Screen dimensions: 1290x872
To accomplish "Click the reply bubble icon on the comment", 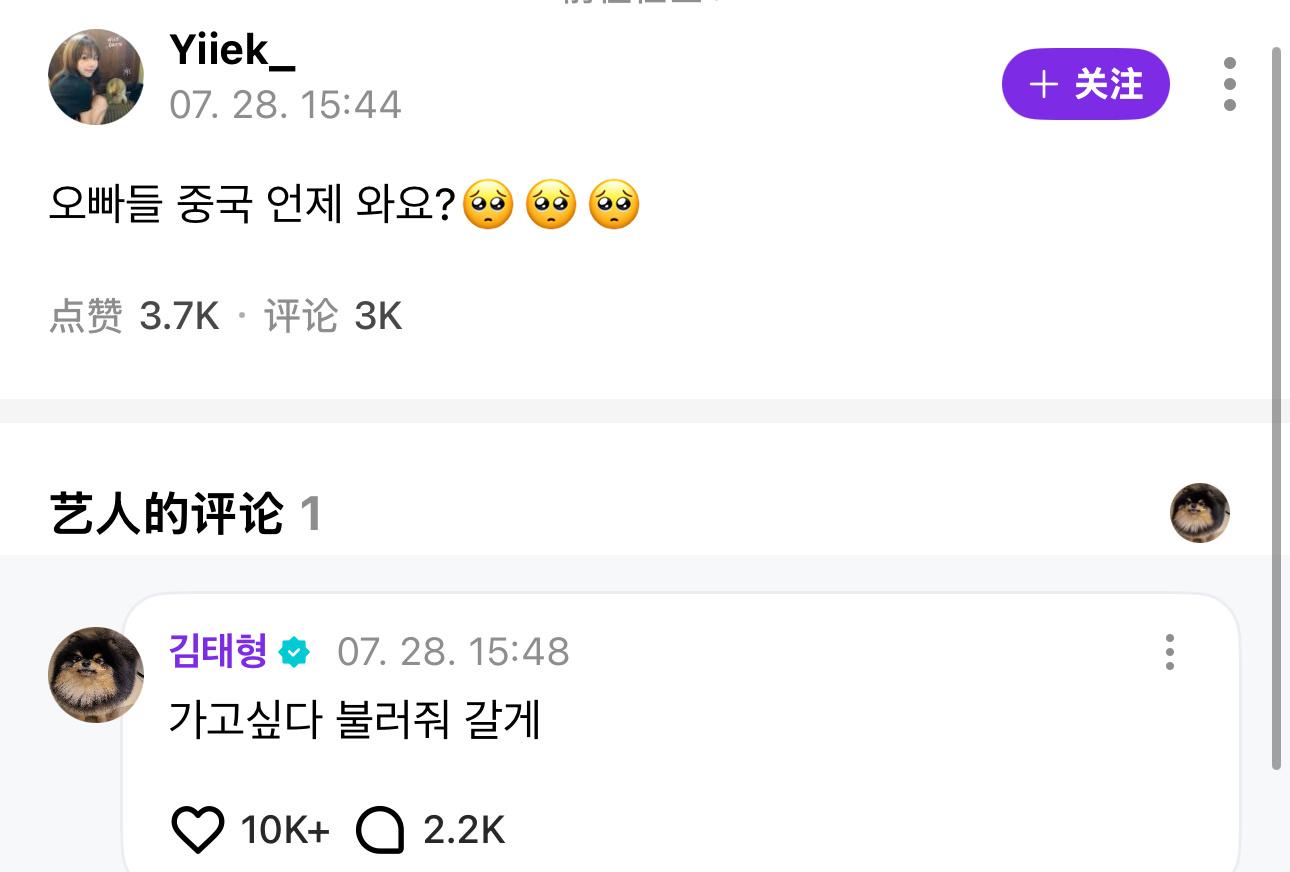I will (380, 830).
